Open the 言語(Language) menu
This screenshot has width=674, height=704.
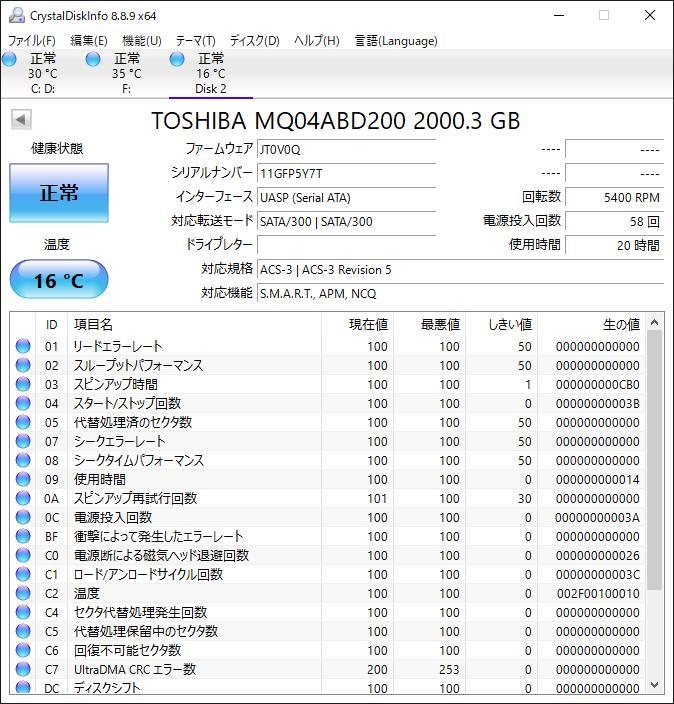point(396,41)
